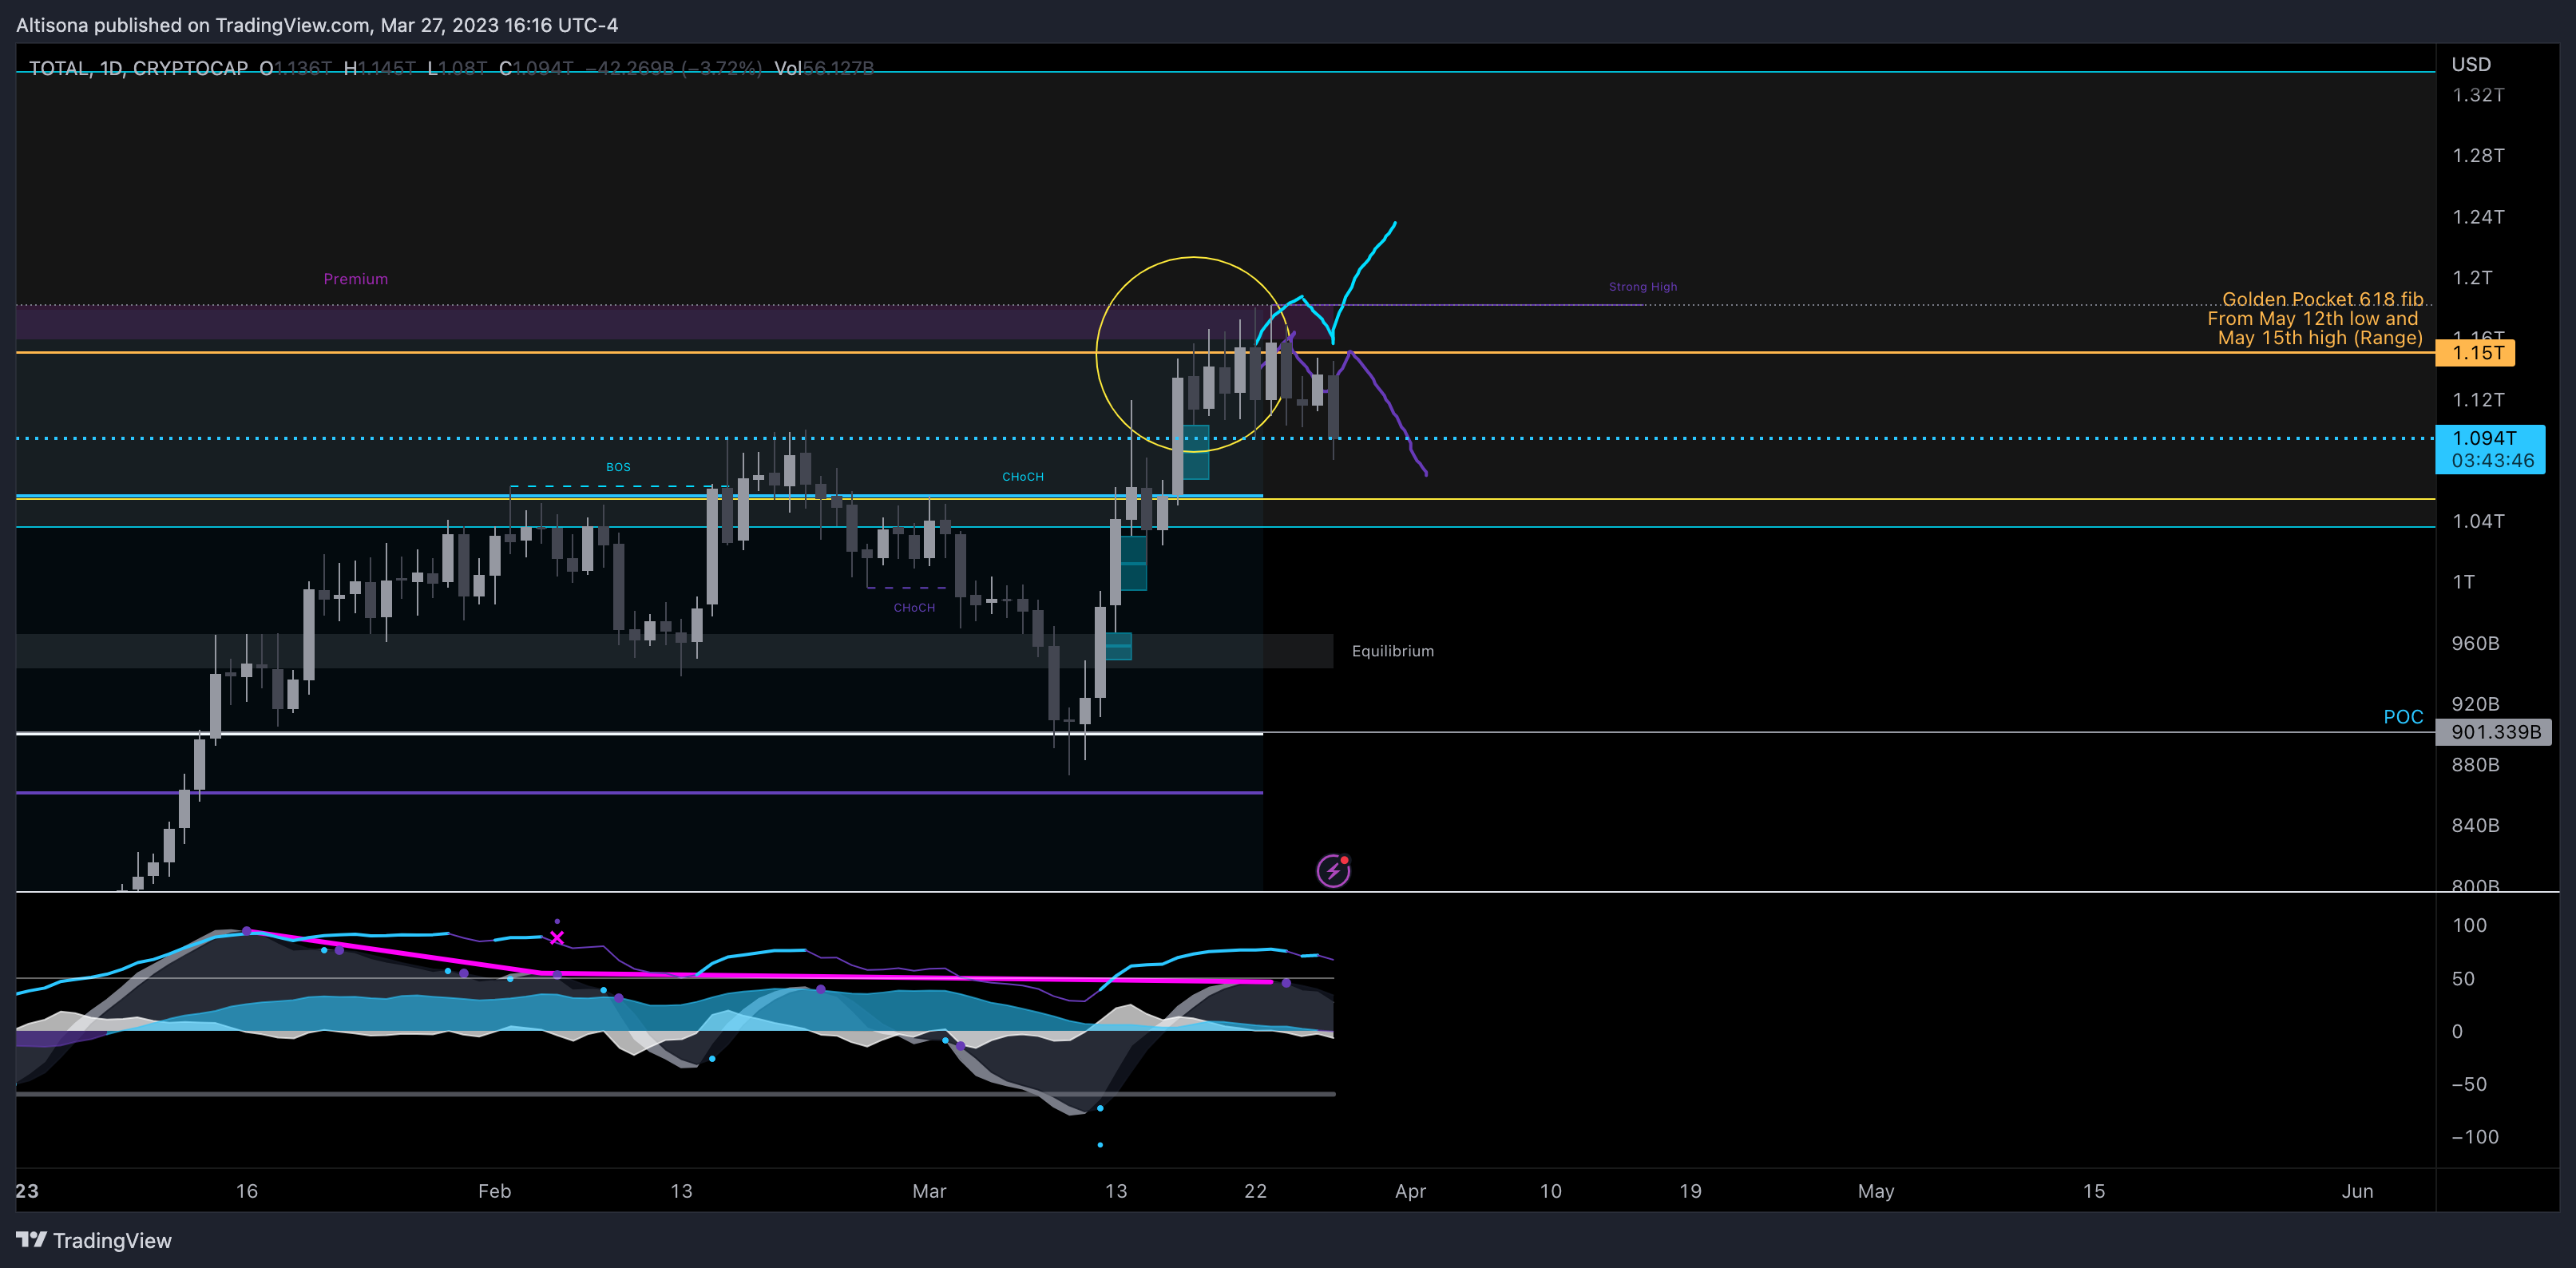This screenshot has height=1268, width=2576.
Task: Click the purple lightning bolt event icon
Action: pos(1333,870)
